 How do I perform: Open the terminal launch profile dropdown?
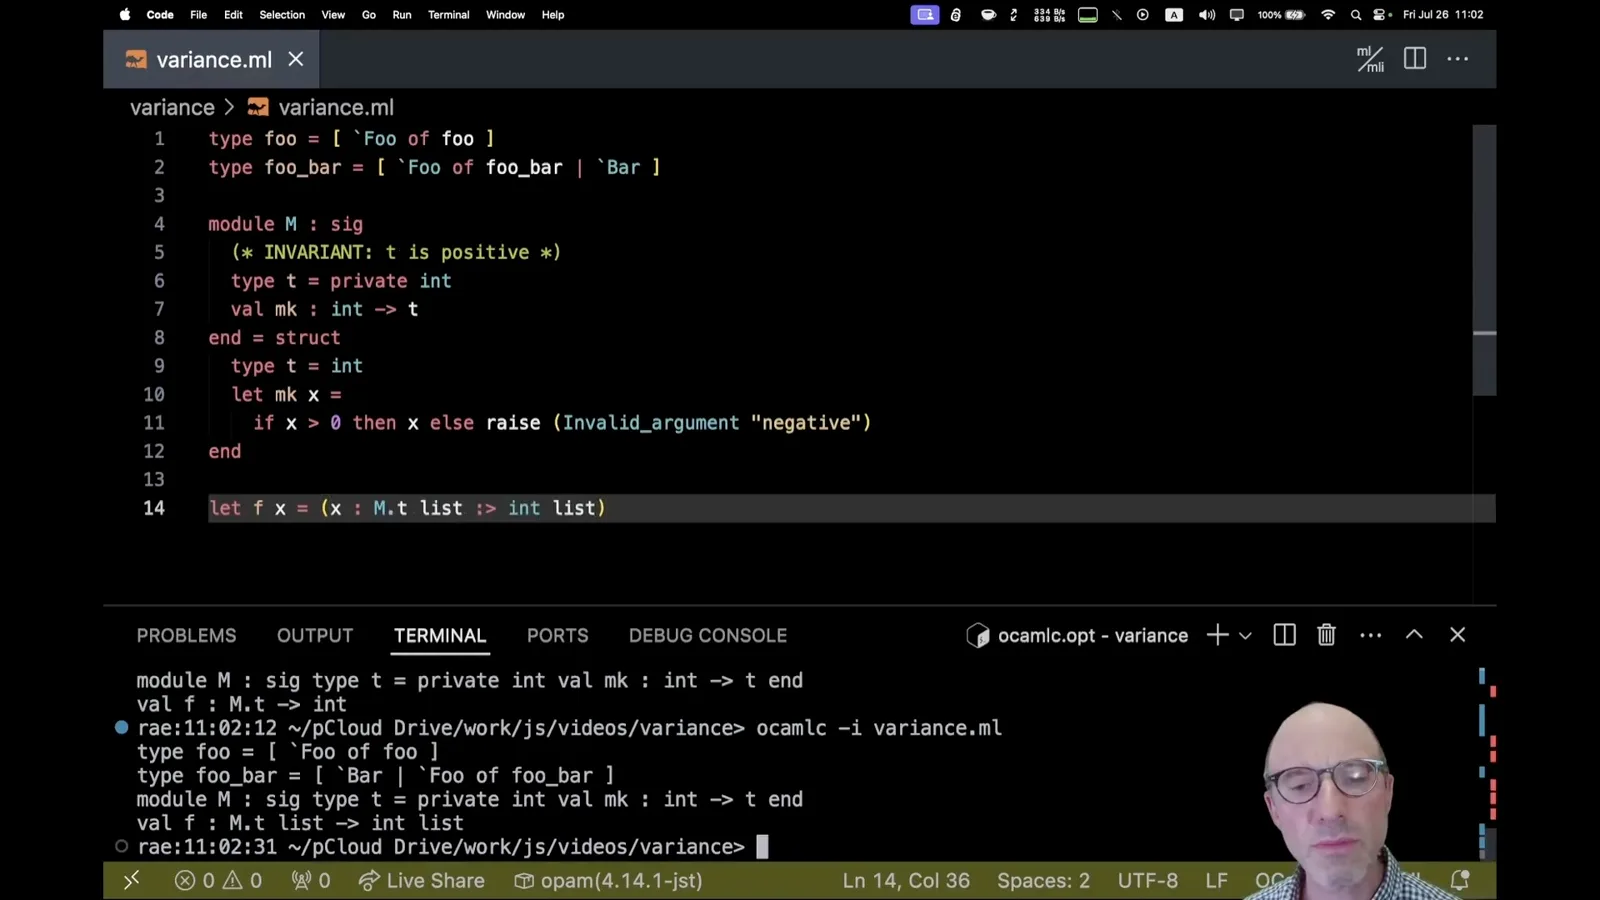pyautogui.click(x=1245, y=635)
